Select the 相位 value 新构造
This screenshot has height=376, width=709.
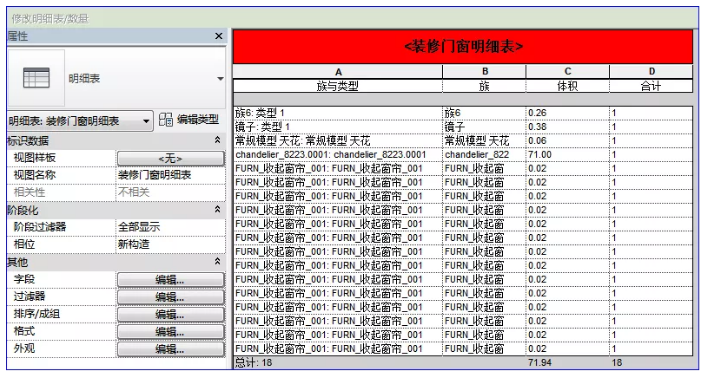click(x=170, y=244)
